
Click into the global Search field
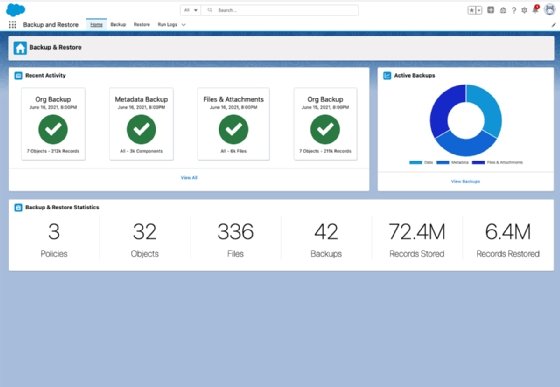[x=280, y=10]
